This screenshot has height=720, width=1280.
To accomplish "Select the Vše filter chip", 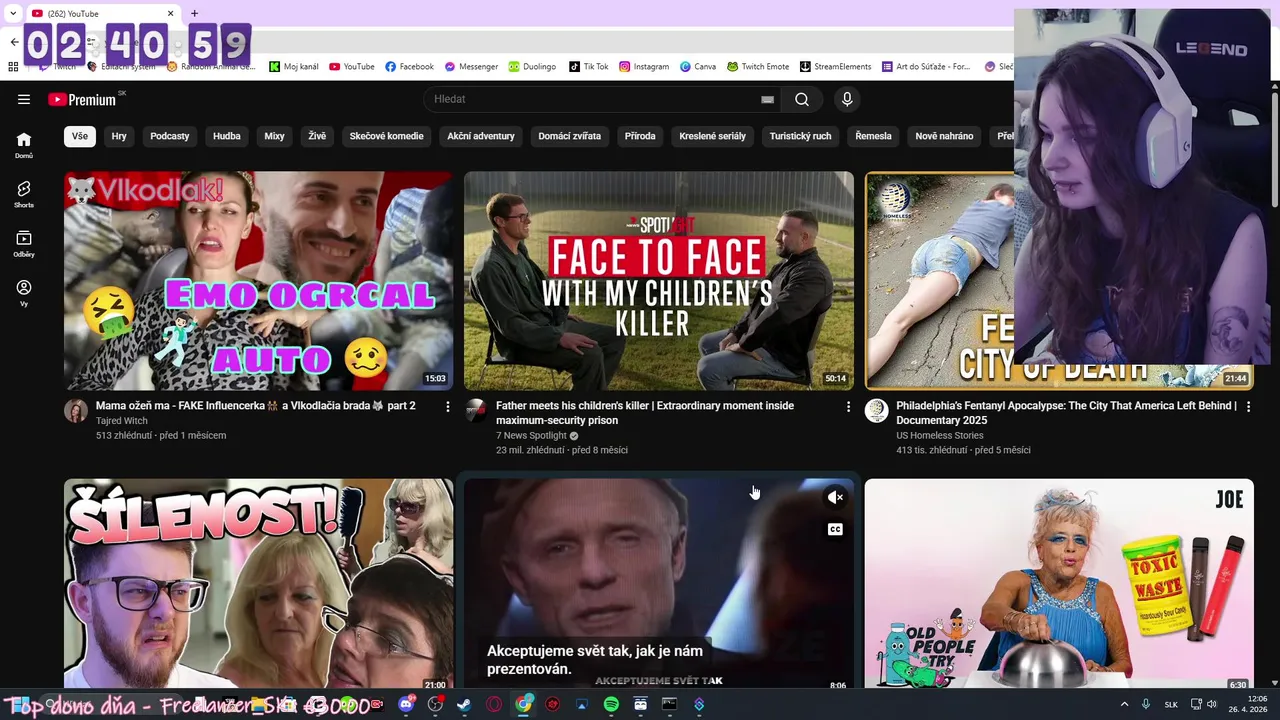I will (80, 136).
